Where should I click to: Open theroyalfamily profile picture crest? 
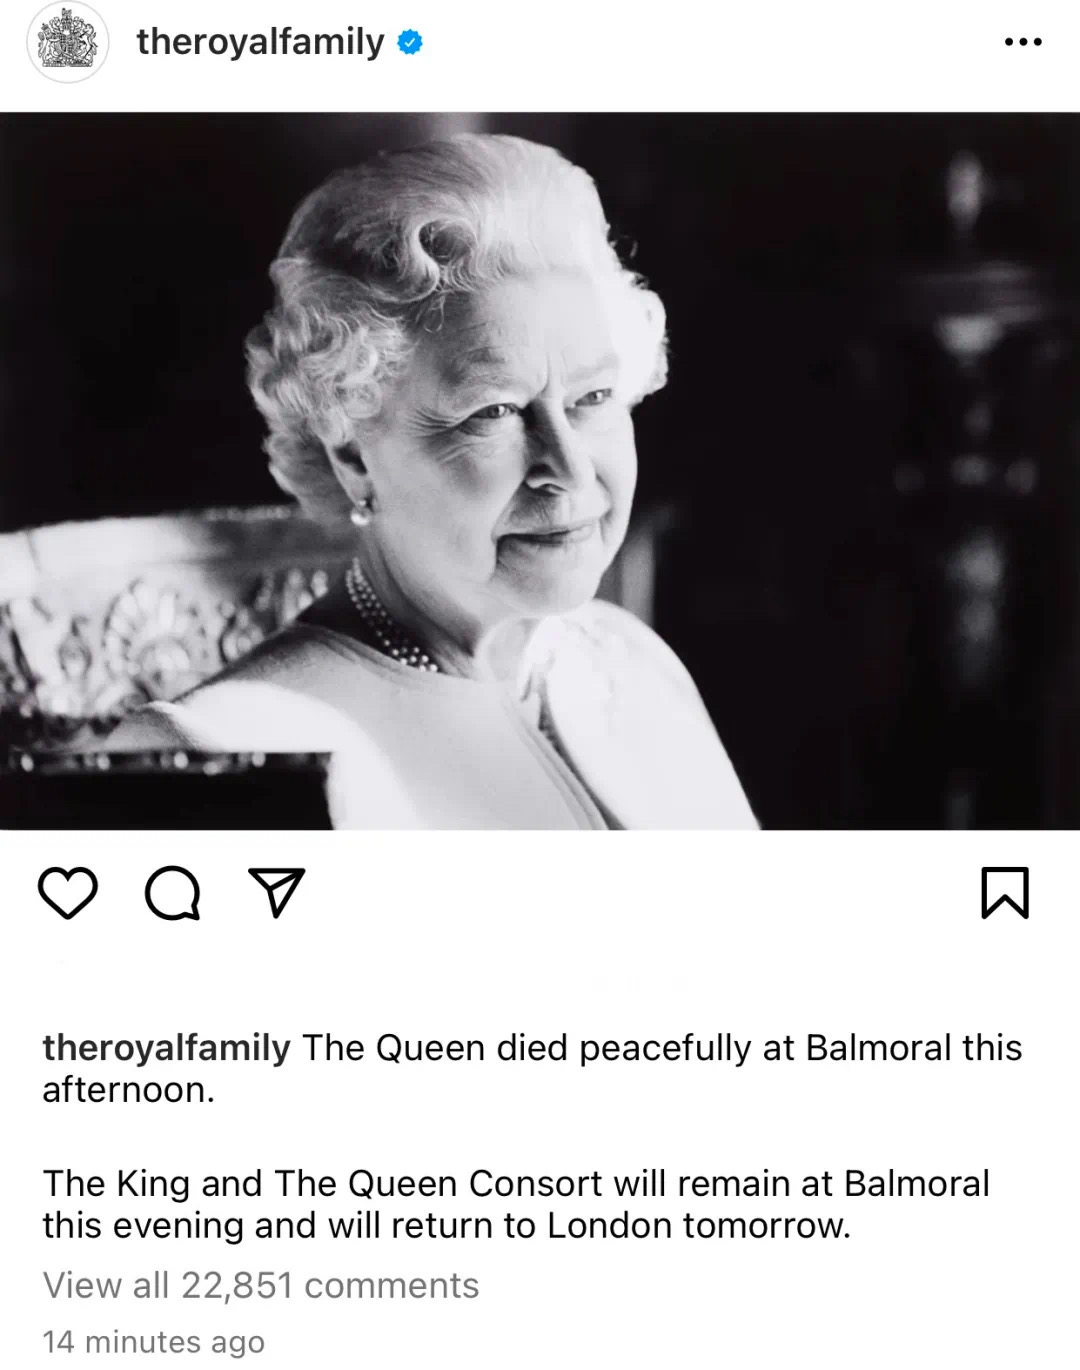click(x=67, y=42)
